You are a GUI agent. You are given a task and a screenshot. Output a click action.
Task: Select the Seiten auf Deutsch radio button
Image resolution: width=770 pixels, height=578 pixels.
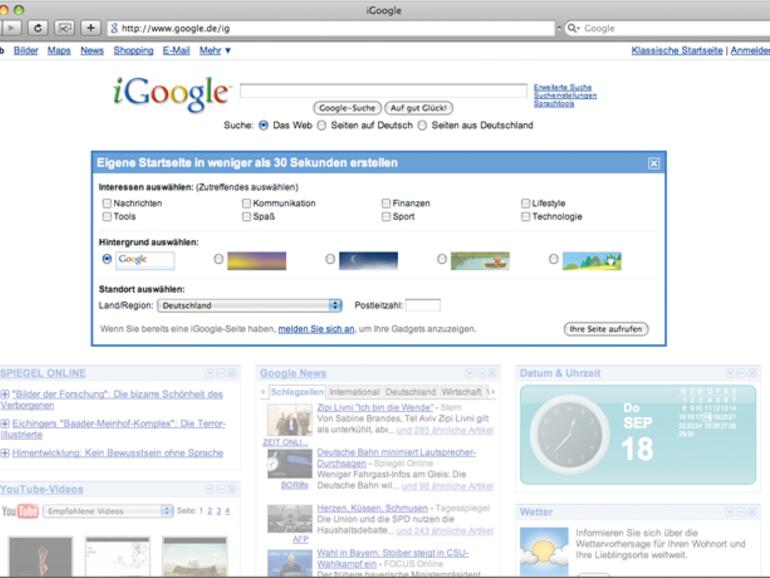click(322, 126)
